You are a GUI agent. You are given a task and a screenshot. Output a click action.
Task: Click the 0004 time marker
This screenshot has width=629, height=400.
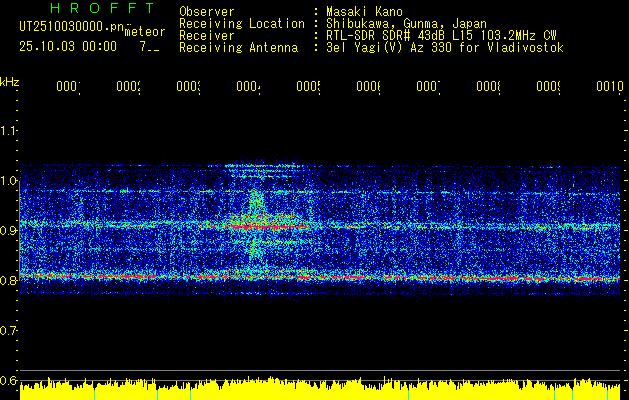(x=248, y=86)
